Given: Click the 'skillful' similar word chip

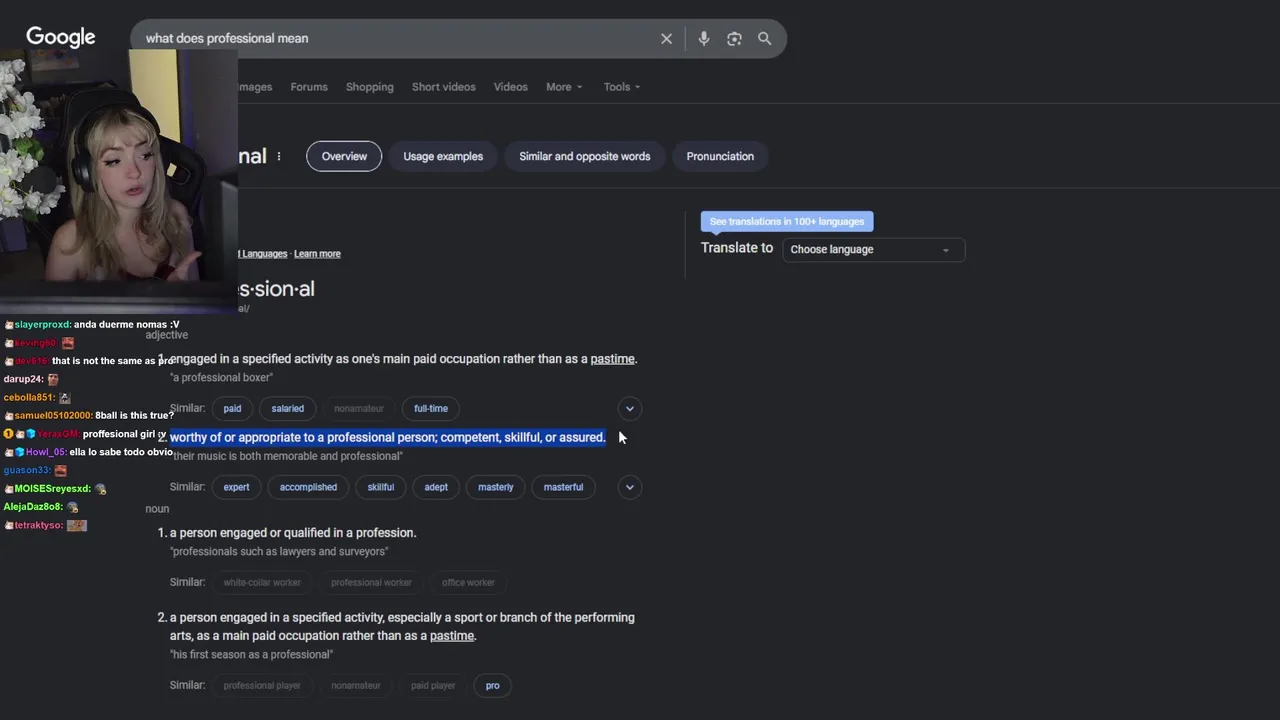Looking at the screenshot, I should pyautogui.click(x=381, y=487).
